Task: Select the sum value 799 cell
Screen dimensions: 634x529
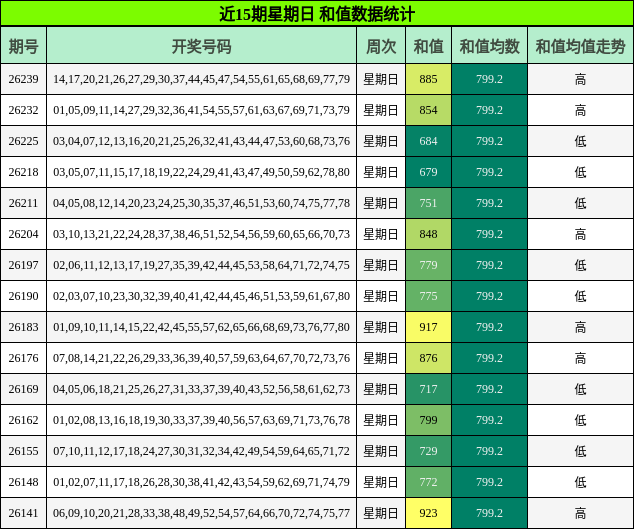Action: 428,420
